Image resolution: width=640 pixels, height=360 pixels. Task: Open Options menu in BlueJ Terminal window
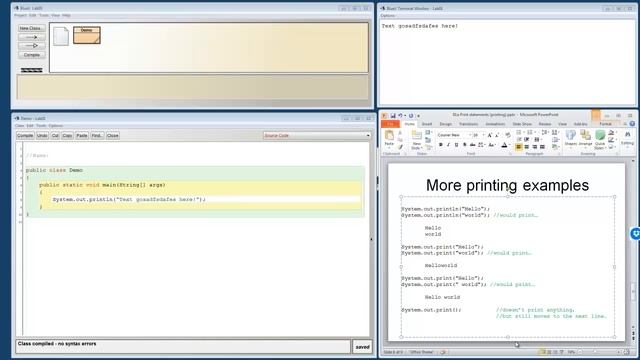point(388,16)
